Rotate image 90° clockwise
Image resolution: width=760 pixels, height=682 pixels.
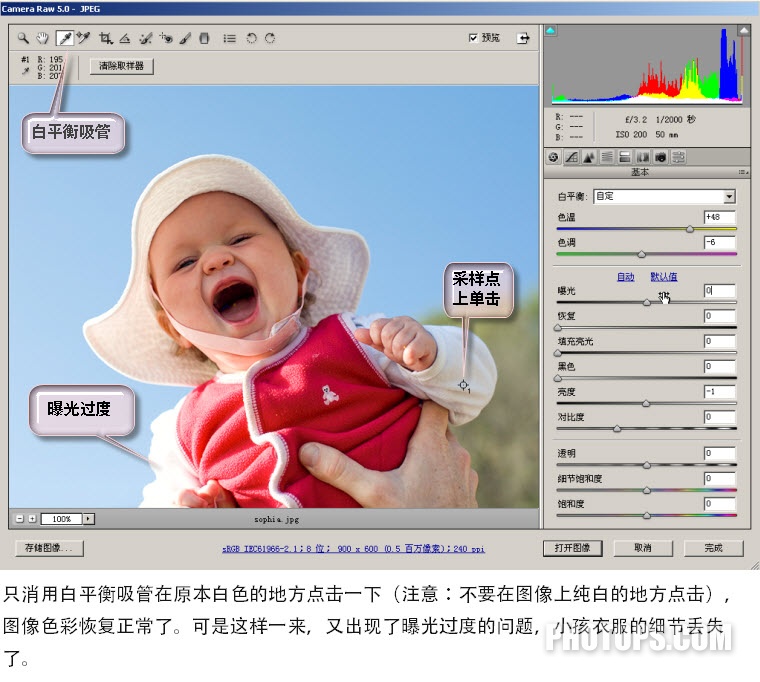(x=270, y=38)
